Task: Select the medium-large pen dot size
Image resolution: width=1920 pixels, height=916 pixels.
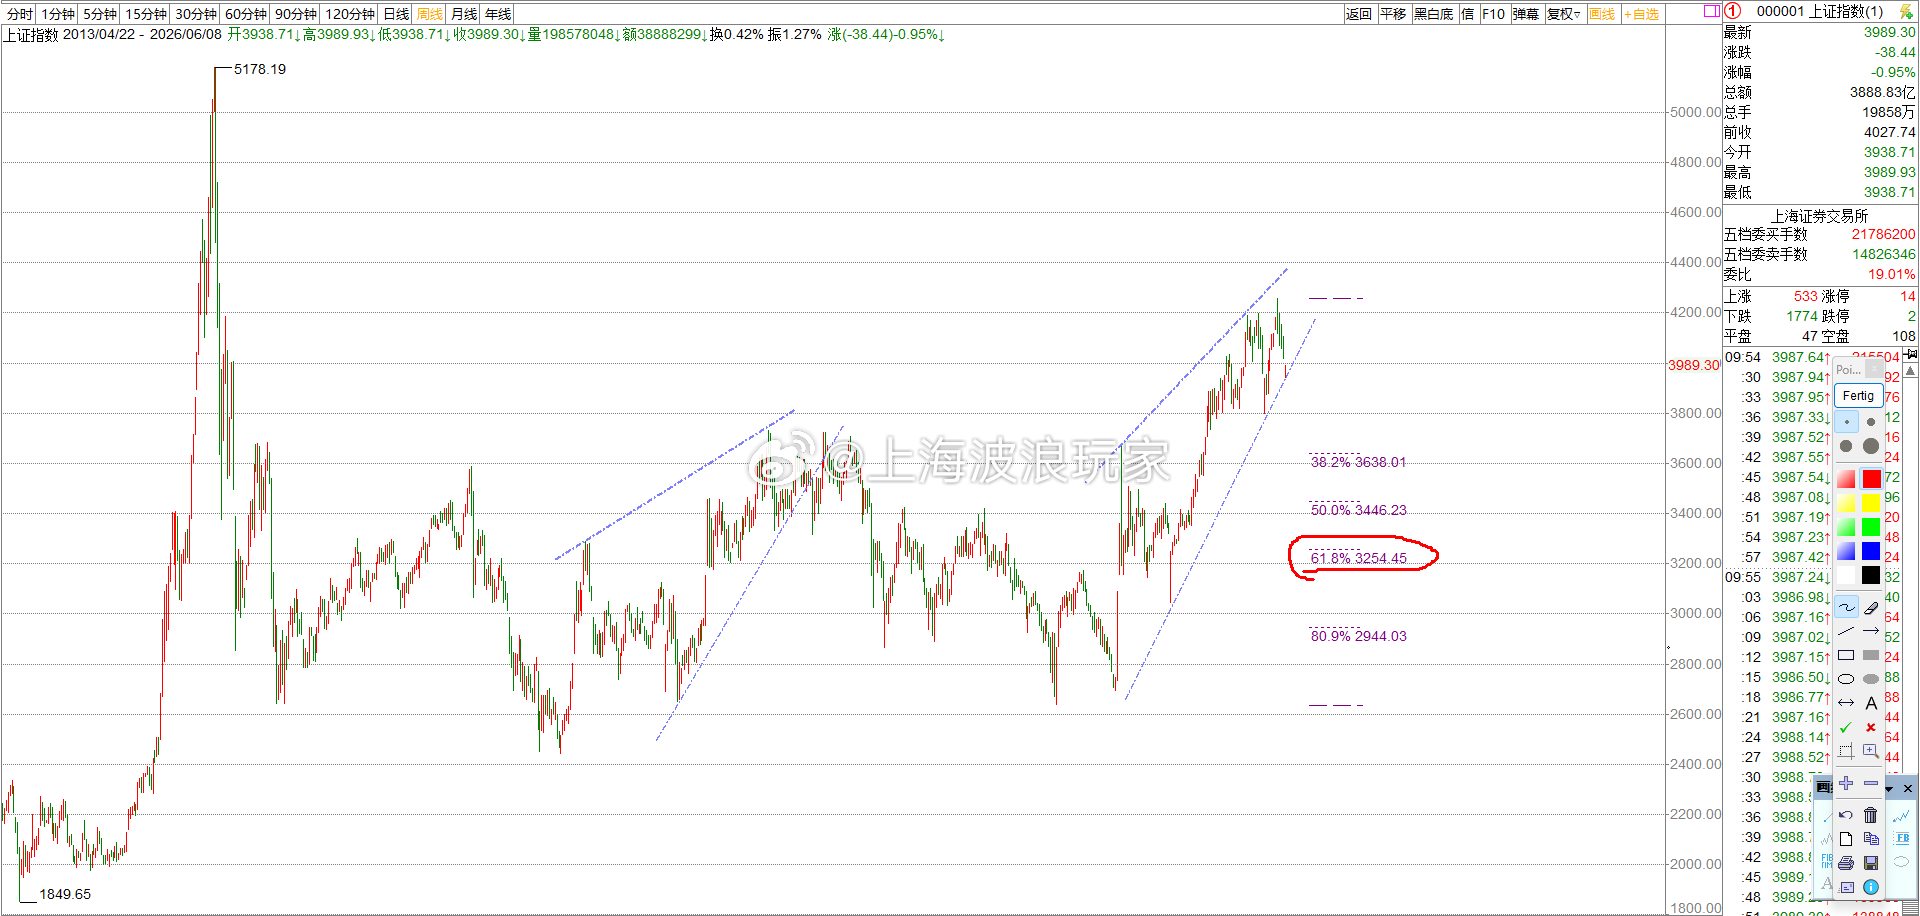Action: pos(1846,446)
